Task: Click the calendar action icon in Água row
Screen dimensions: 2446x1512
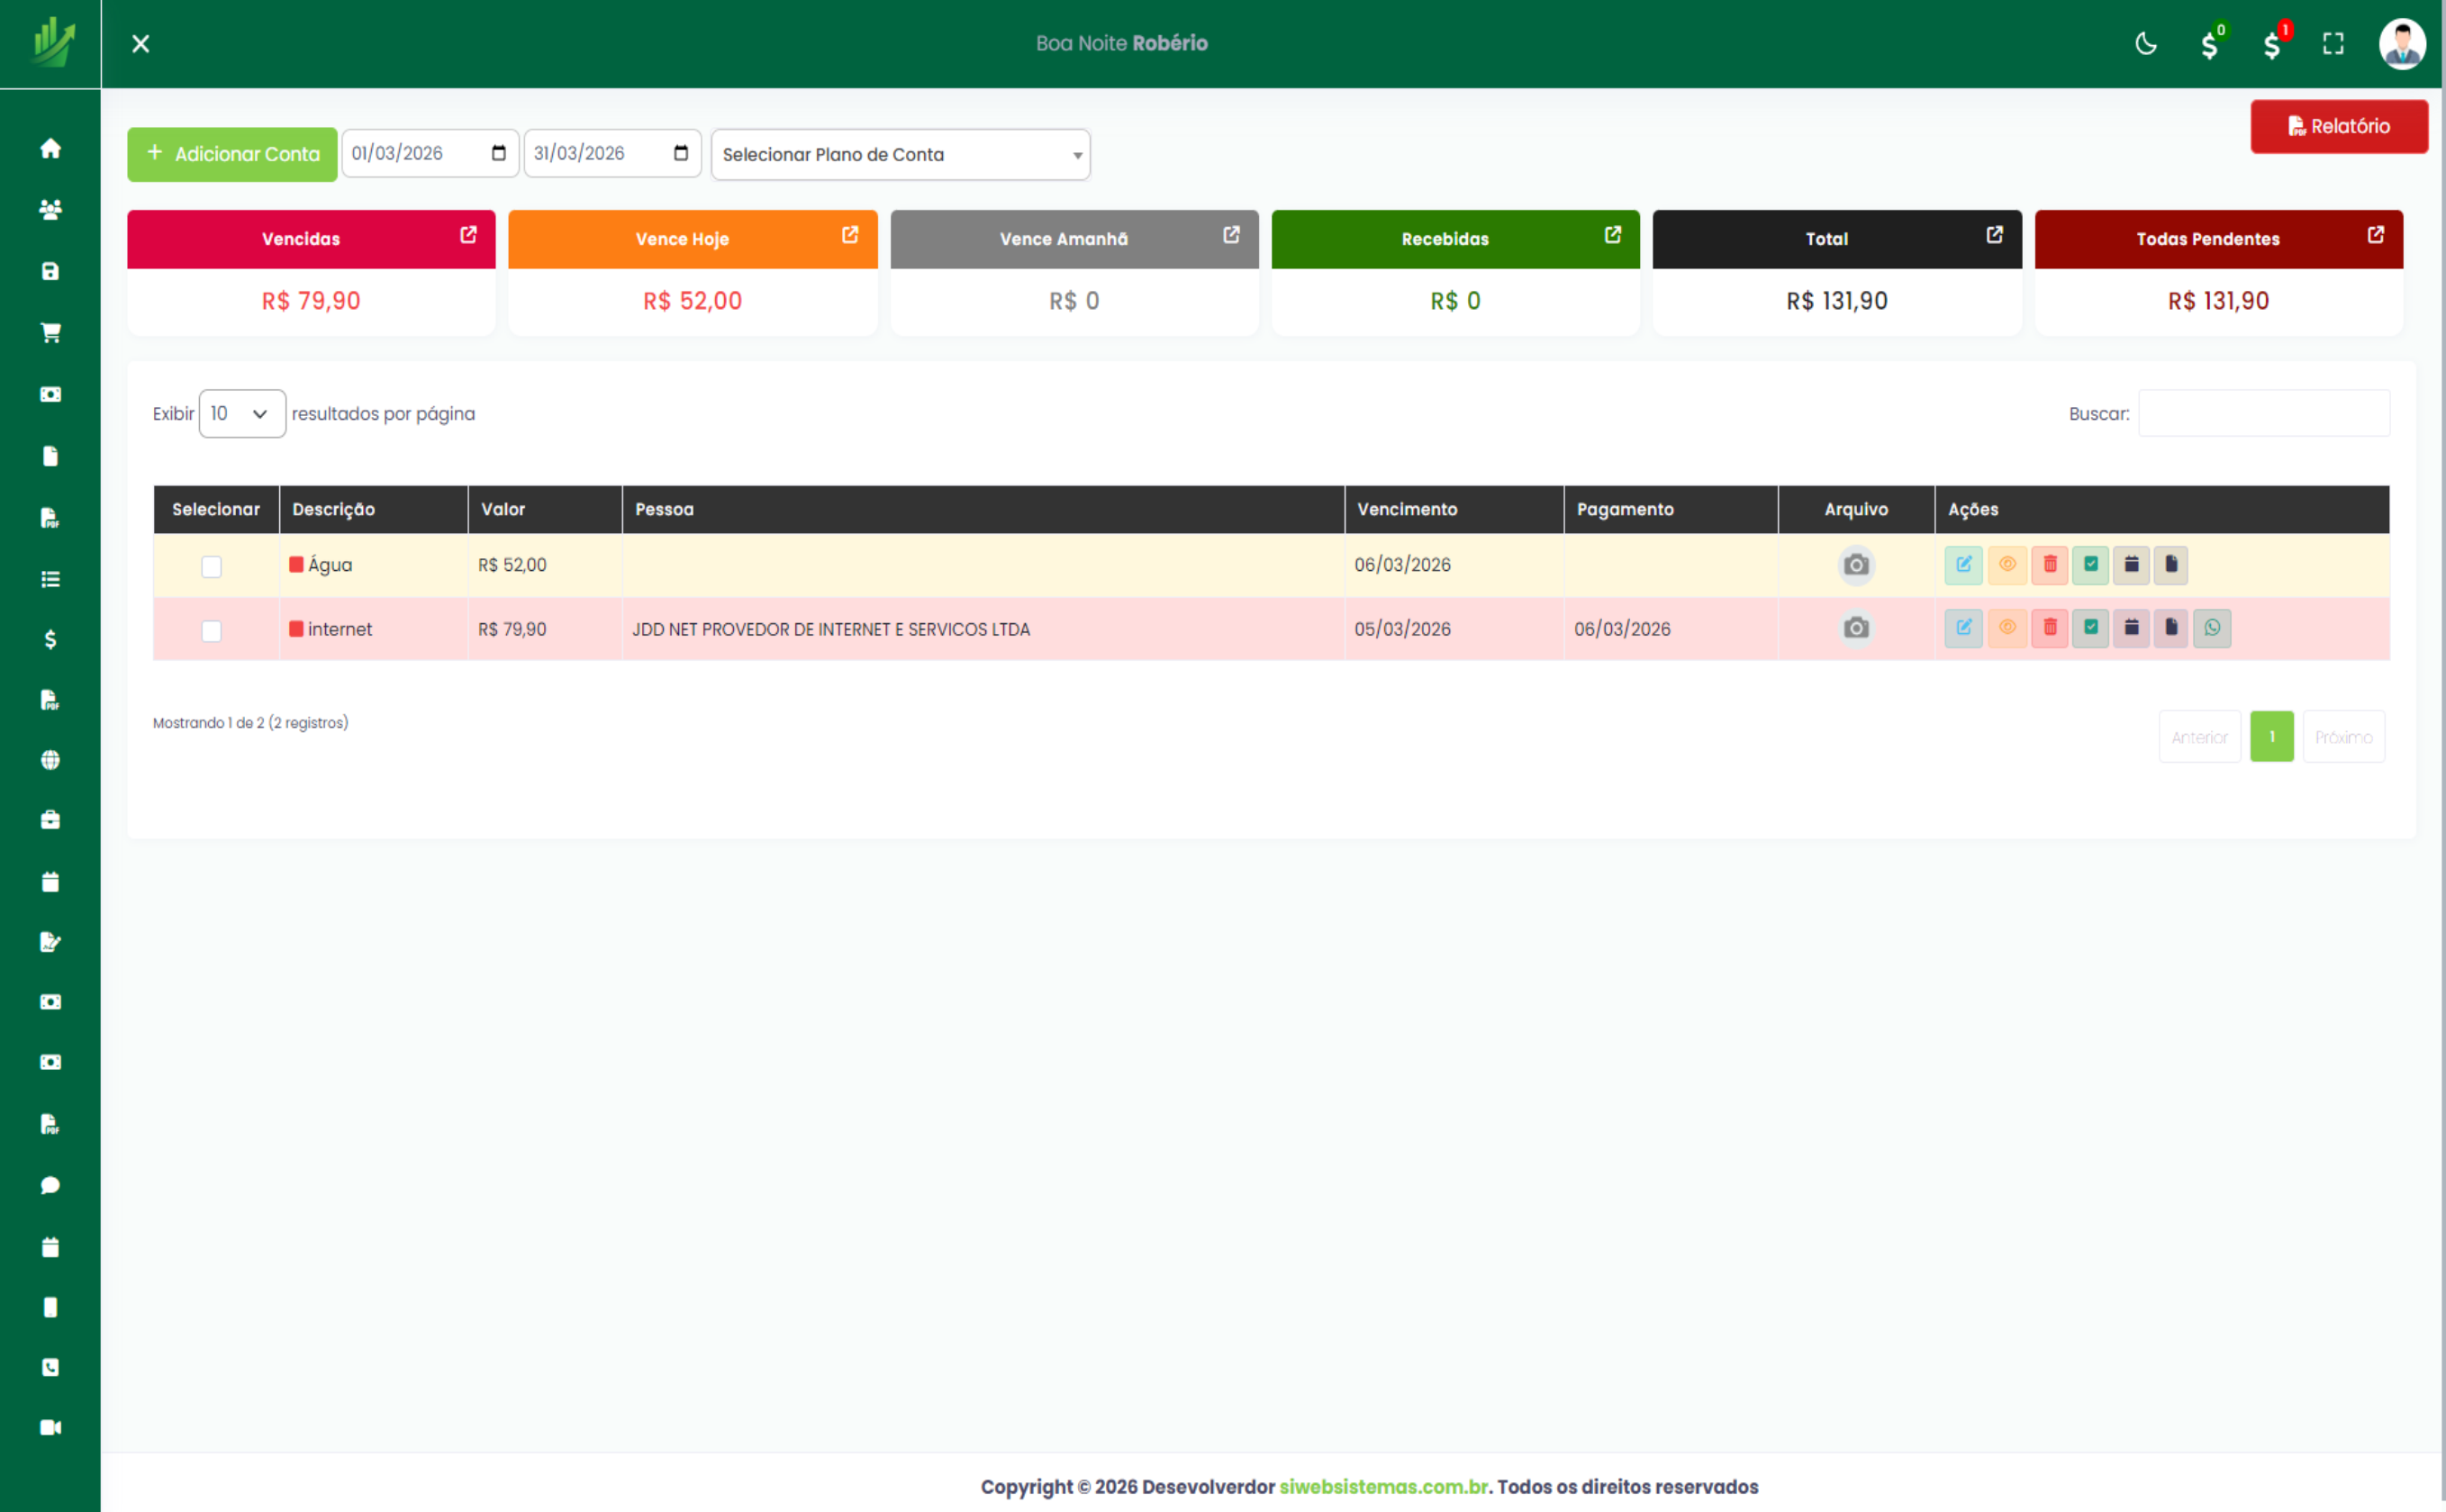Action: point(2131,565)
